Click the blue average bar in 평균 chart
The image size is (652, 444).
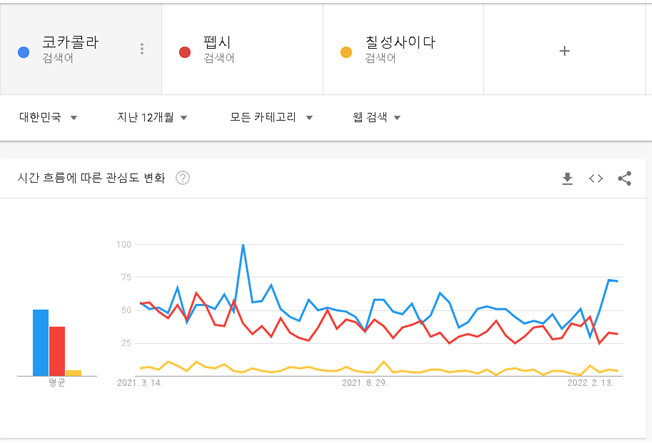pos(41,343)
